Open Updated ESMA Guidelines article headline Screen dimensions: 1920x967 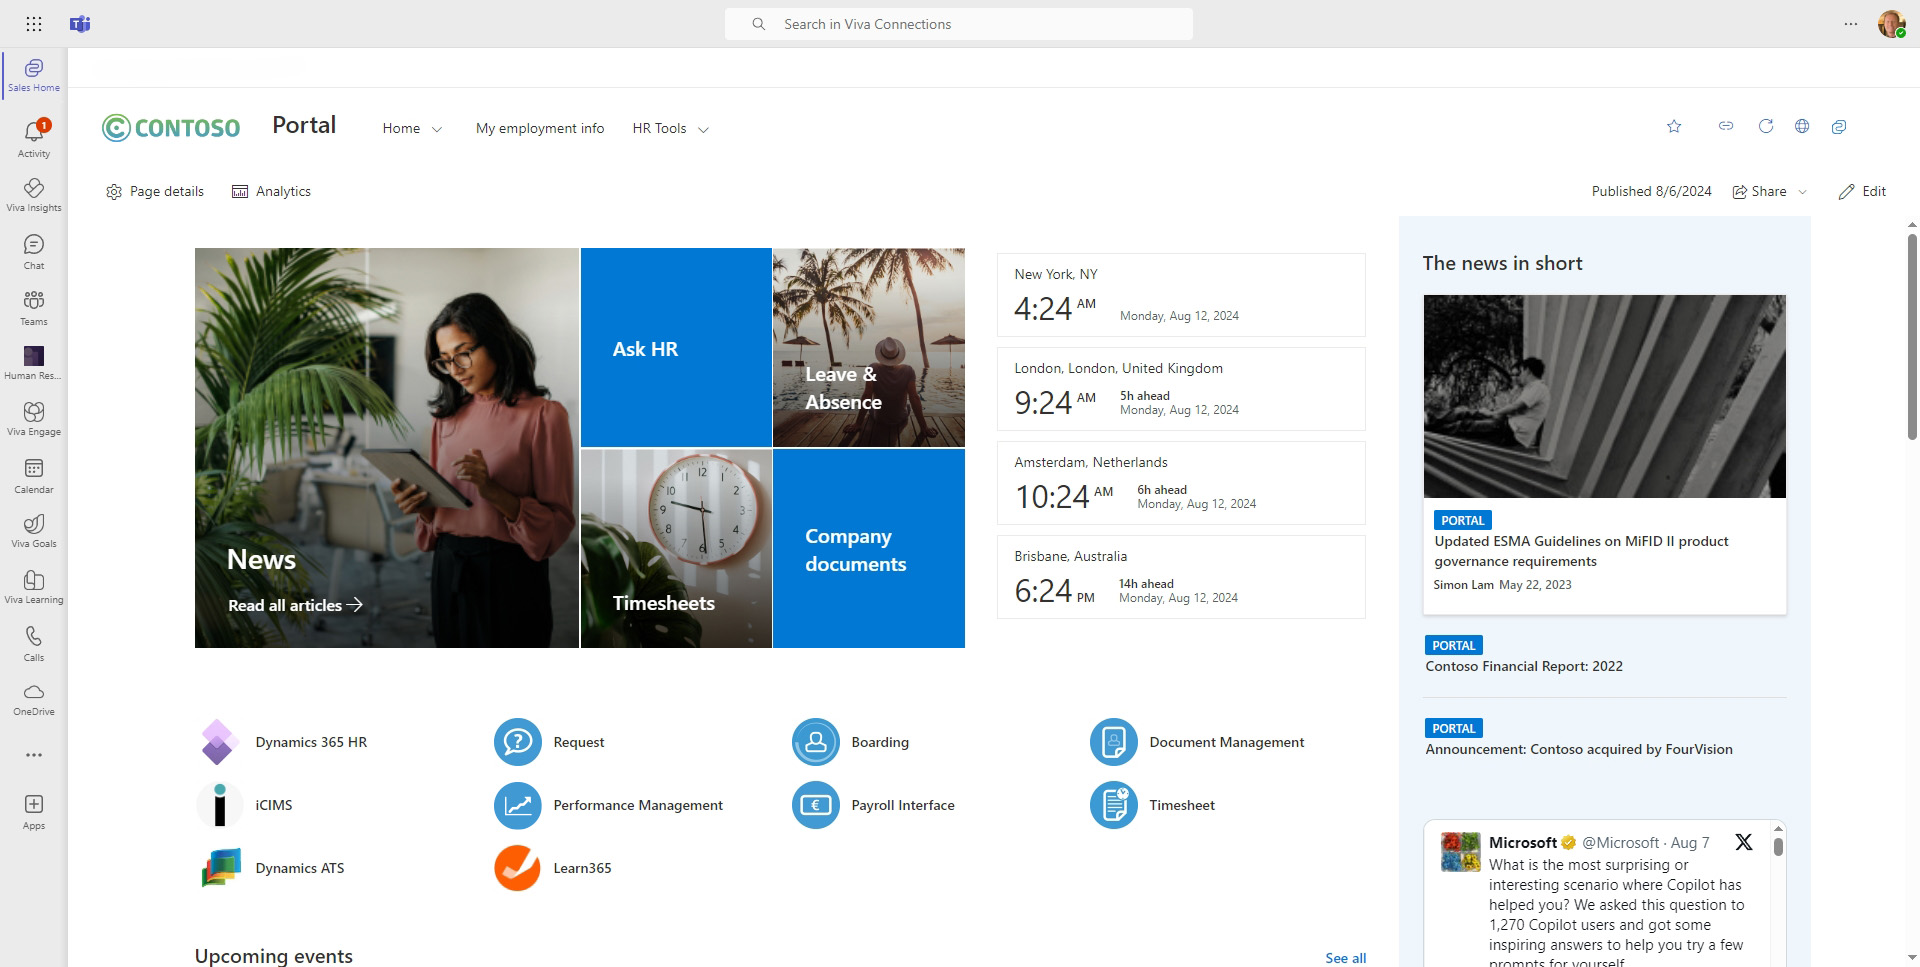[1581, 551]
